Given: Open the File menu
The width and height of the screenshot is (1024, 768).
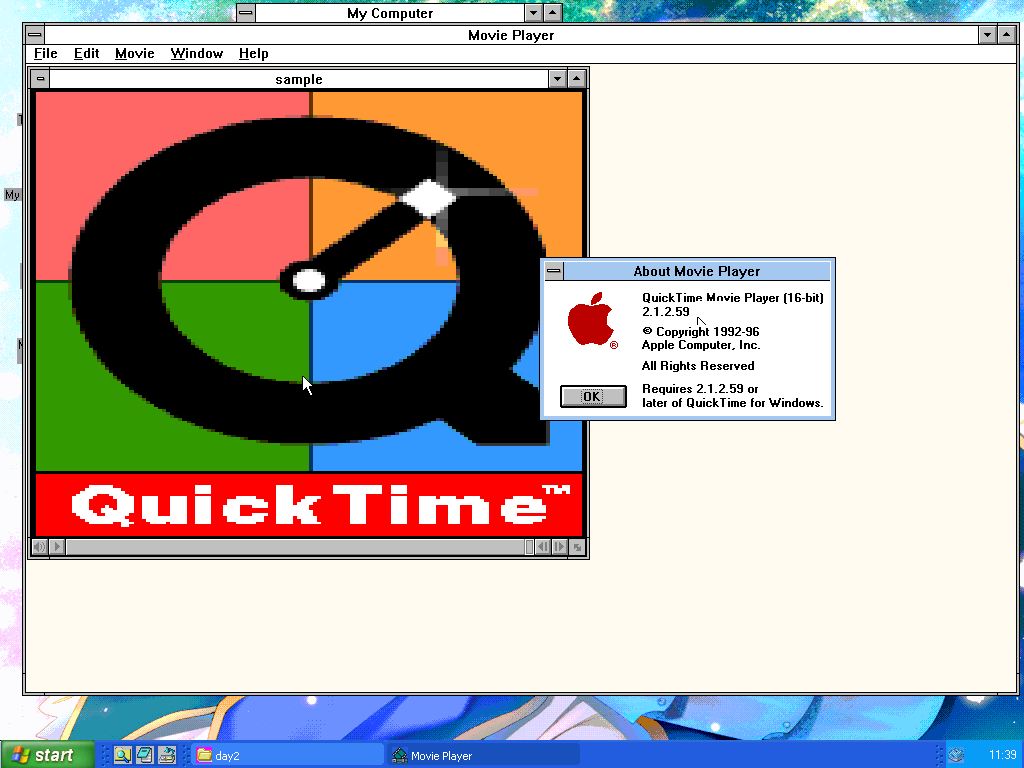Looking at the screenshot, I should 46,54.
